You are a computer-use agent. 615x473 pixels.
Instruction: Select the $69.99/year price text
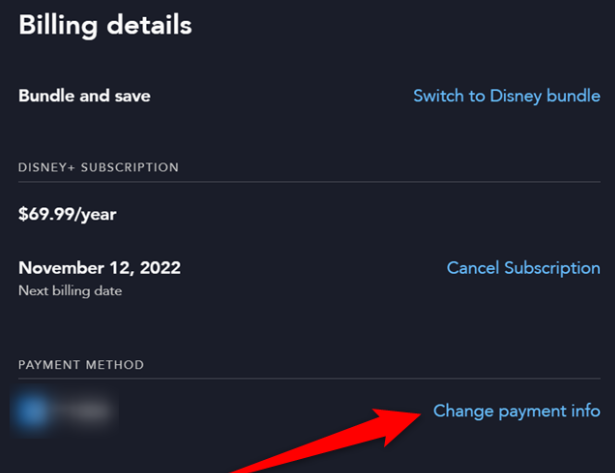pos(67,215)
